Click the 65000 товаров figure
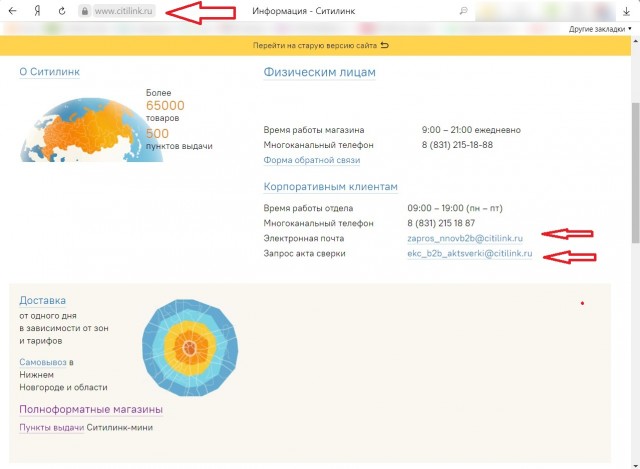 pyautogui.click(x=165, y=111)
